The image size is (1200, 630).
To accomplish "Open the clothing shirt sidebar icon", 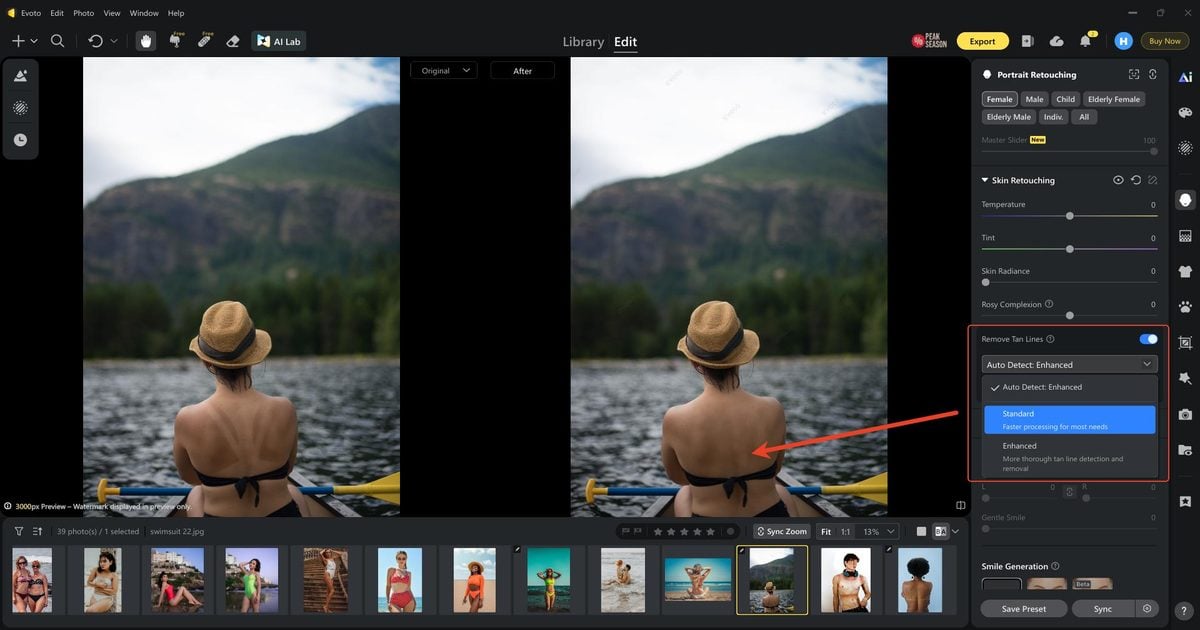I will (1185, 271).
